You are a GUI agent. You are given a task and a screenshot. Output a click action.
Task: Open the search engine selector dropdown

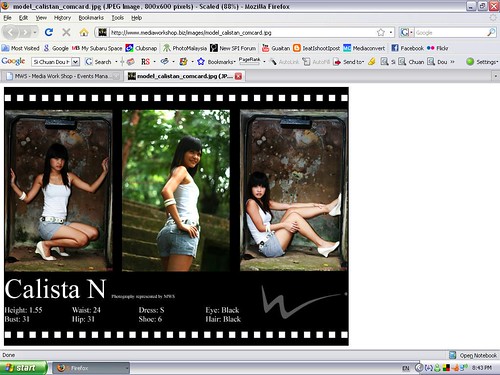tap(407, 32)
